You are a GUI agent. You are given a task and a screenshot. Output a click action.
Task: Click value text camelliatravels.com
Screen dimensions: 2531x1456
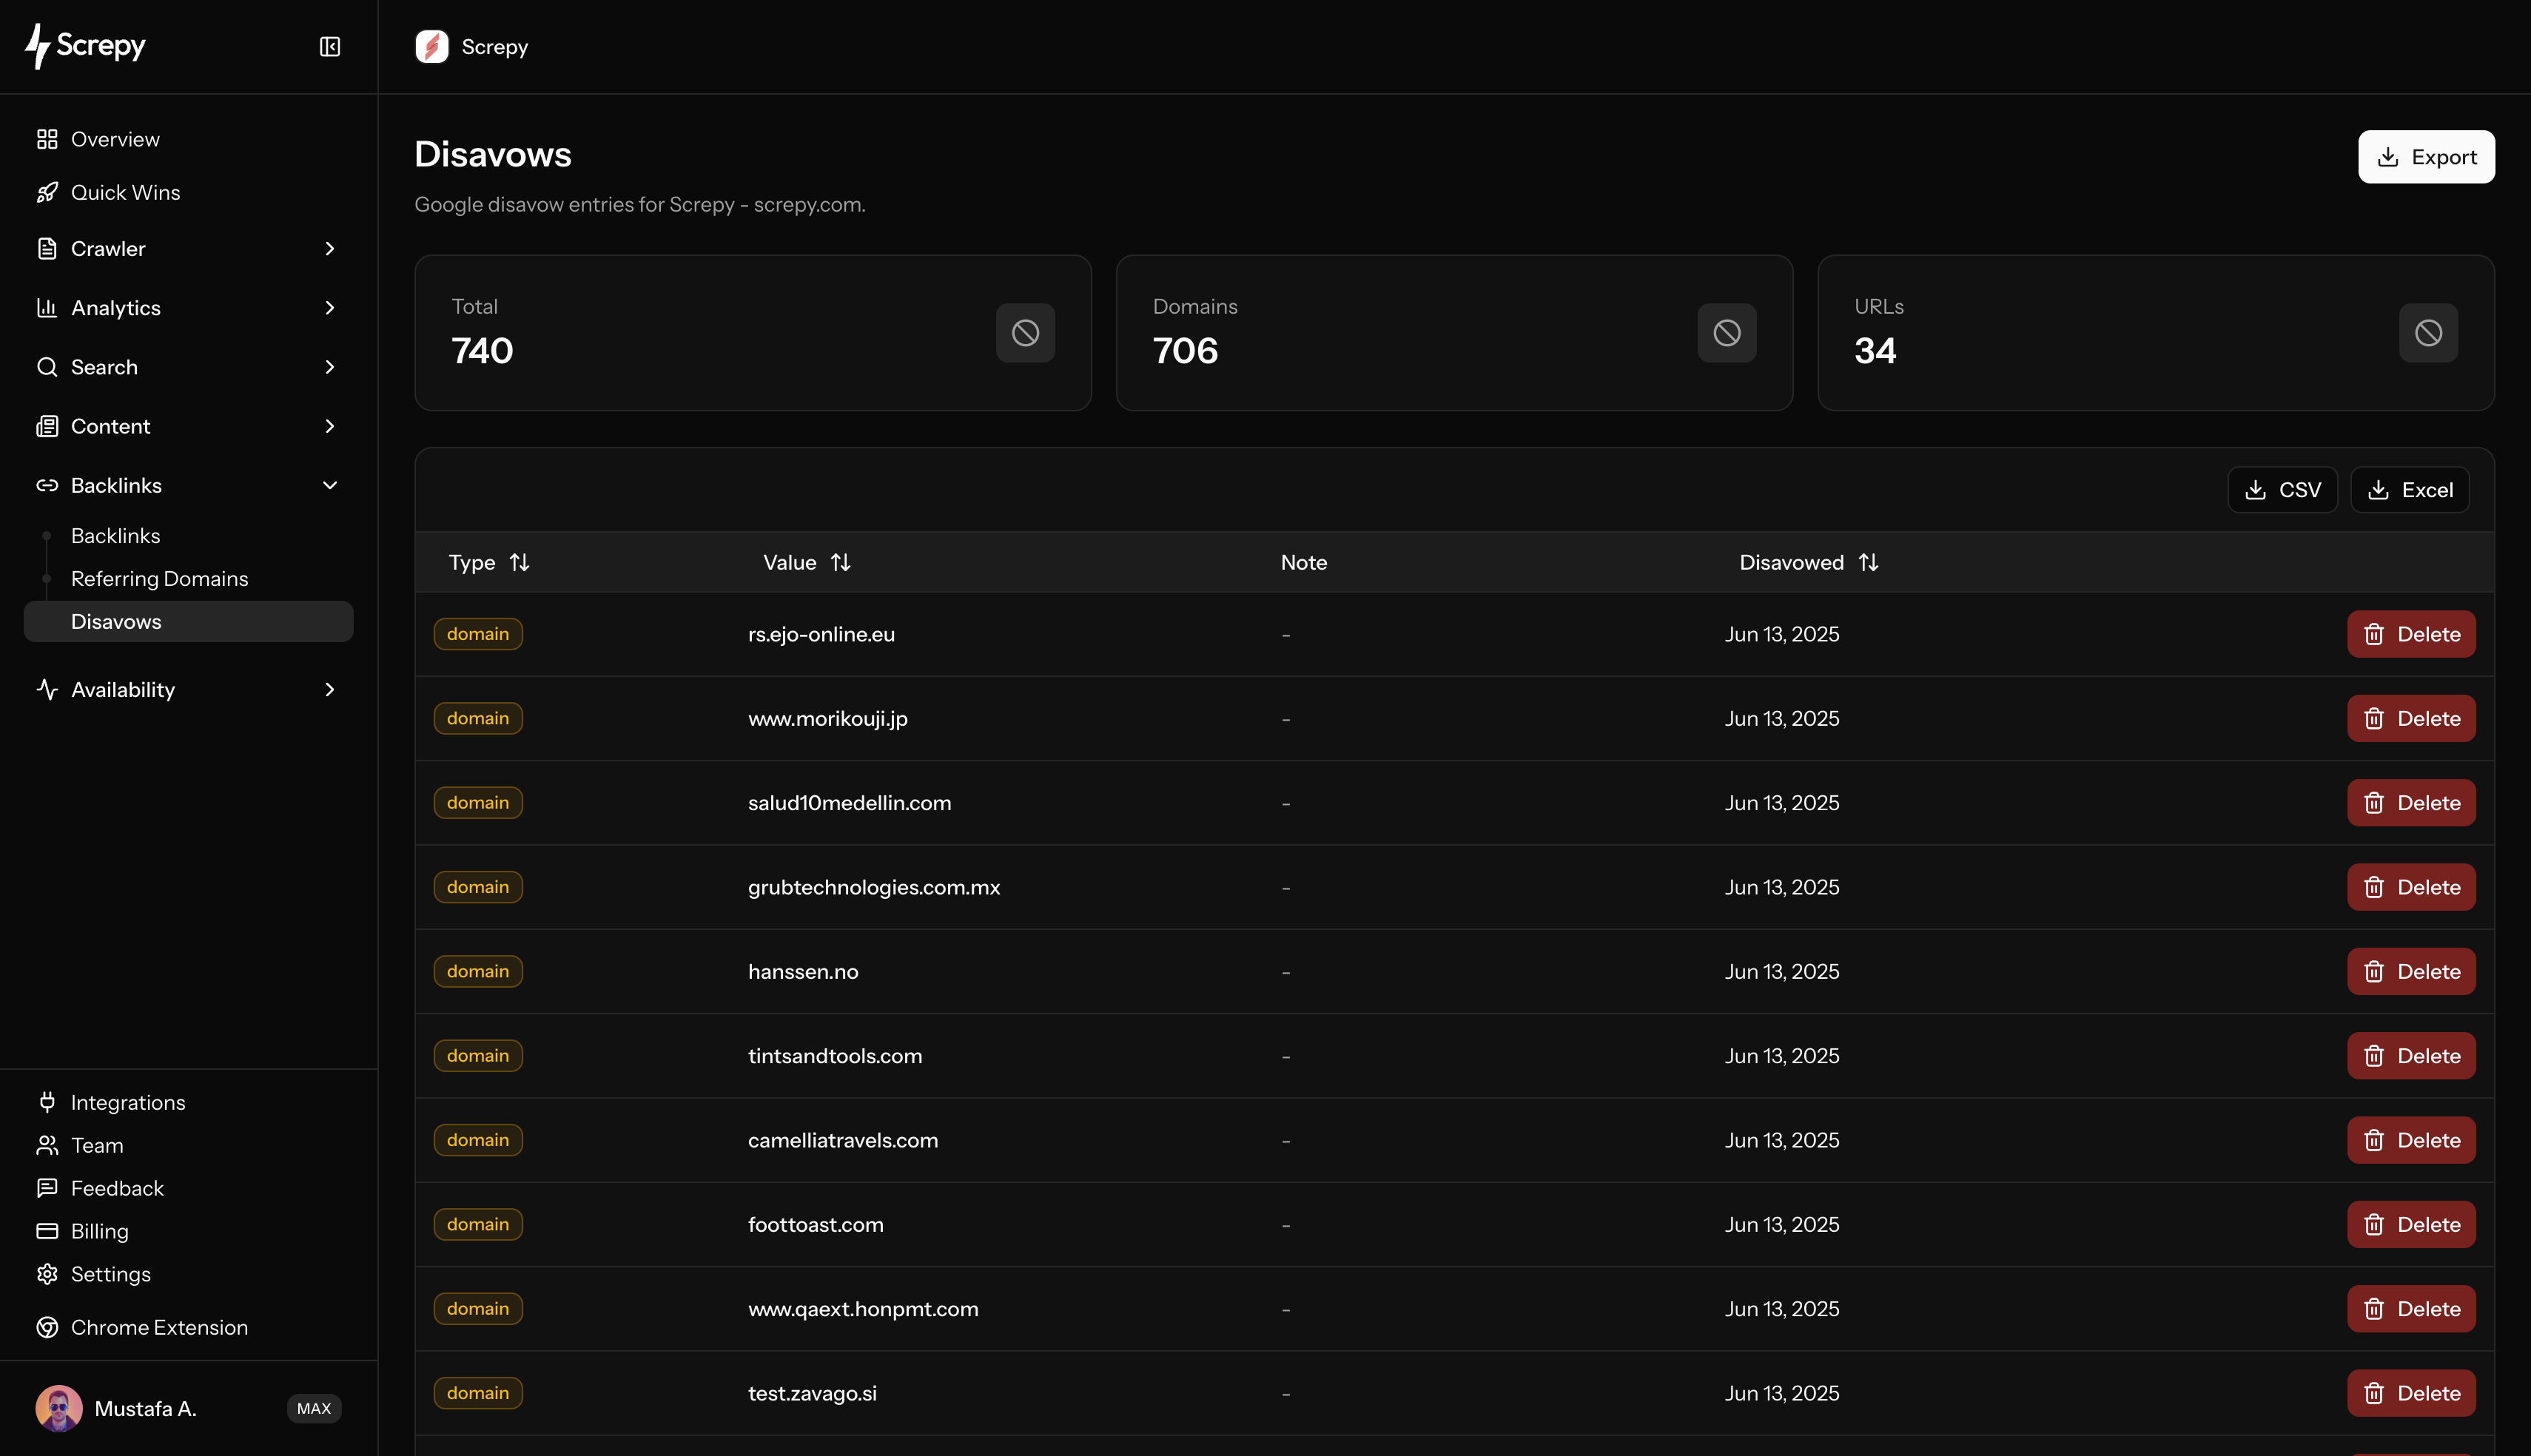click(843, 1140)
